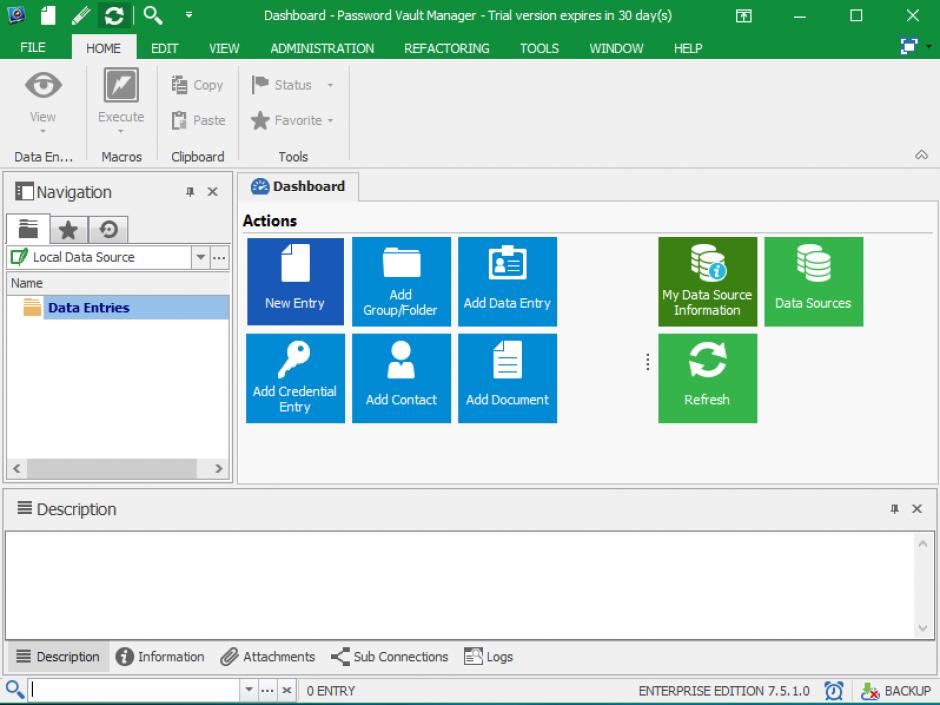This screenshot has height=705, width=940.
Task: Open the Add Contact tile
Action: coord(401,378)
